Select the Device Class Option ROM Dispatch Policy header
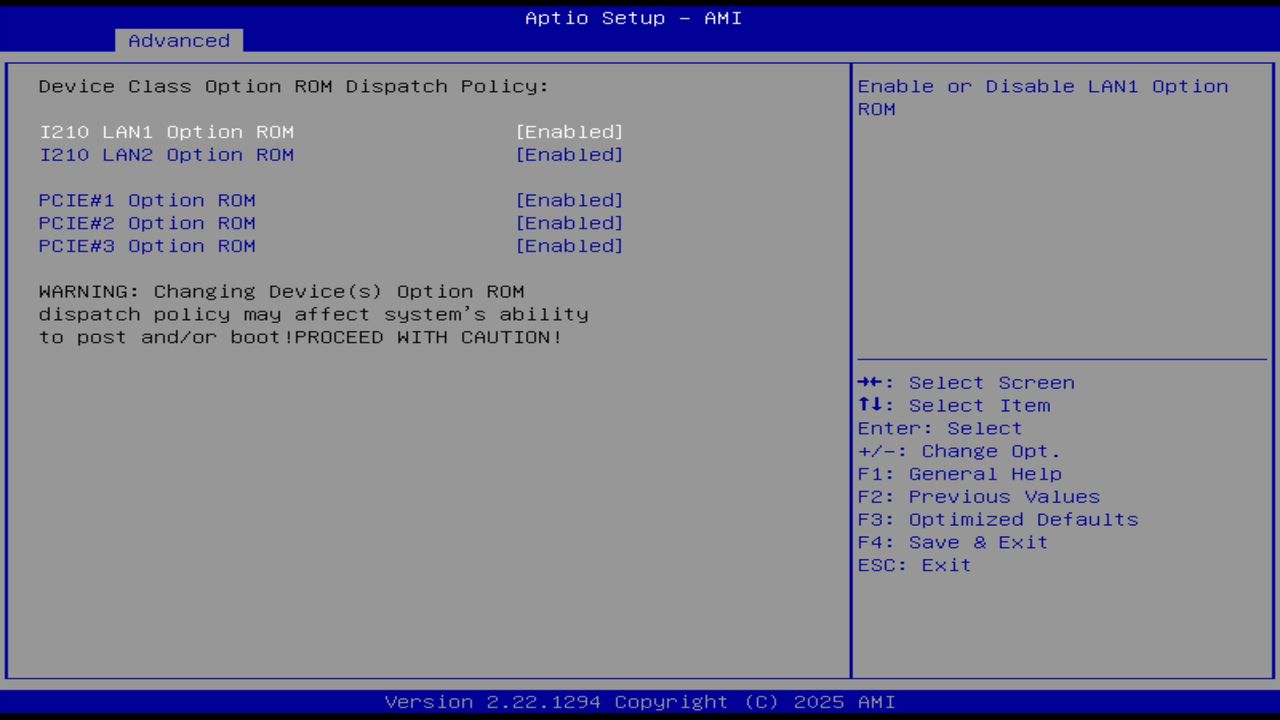1280x720 pixels. pos(293,86)
